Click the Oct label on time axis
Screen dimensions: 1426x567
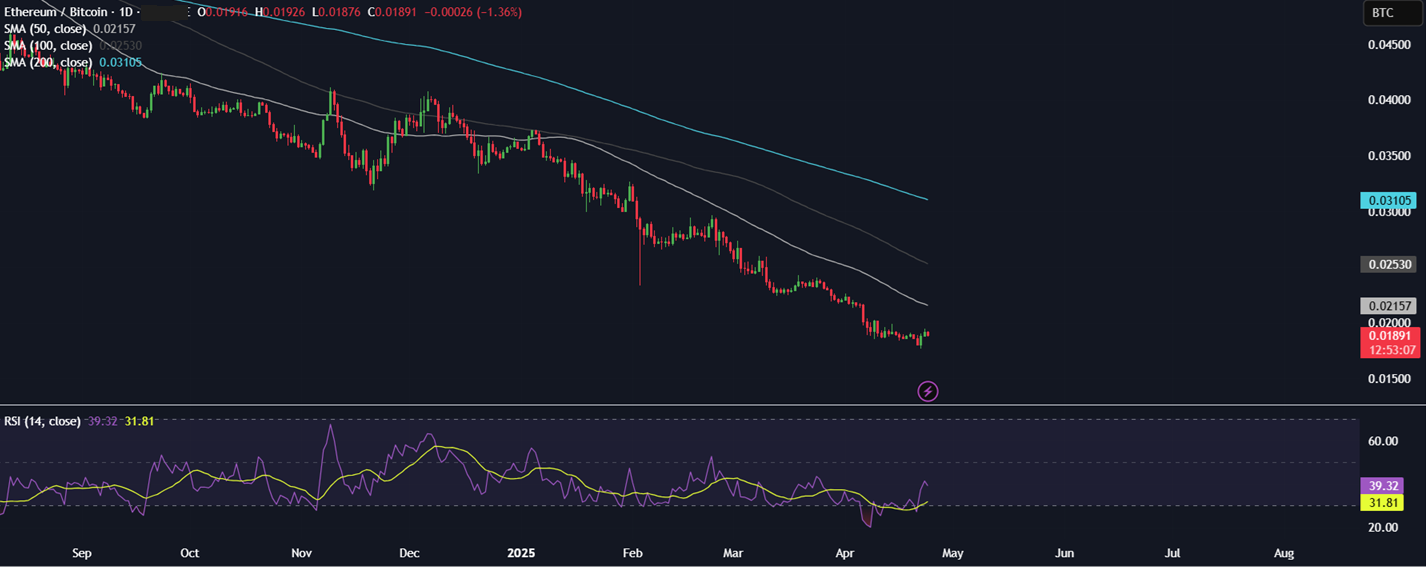[x=190, y=553]
